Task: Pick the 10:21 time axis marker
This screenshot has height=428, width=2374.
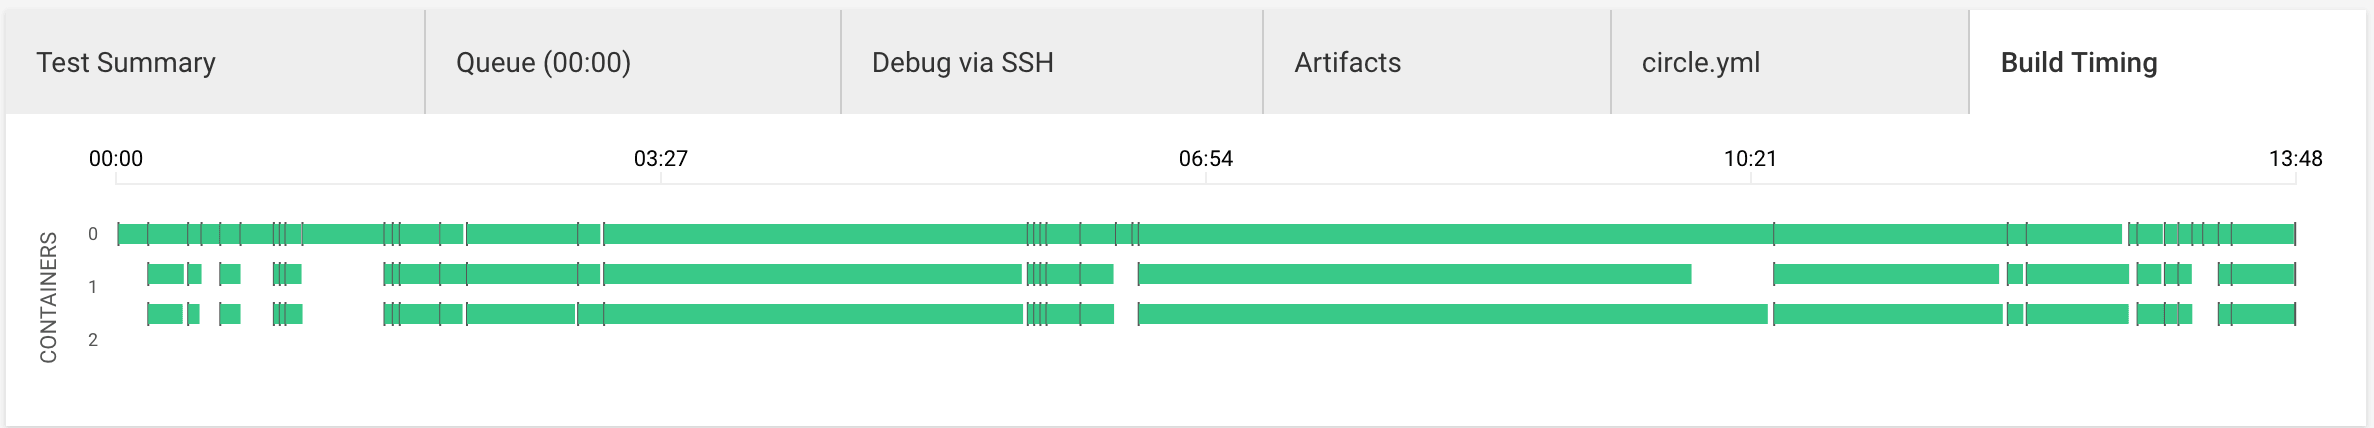Action: 1750,159
